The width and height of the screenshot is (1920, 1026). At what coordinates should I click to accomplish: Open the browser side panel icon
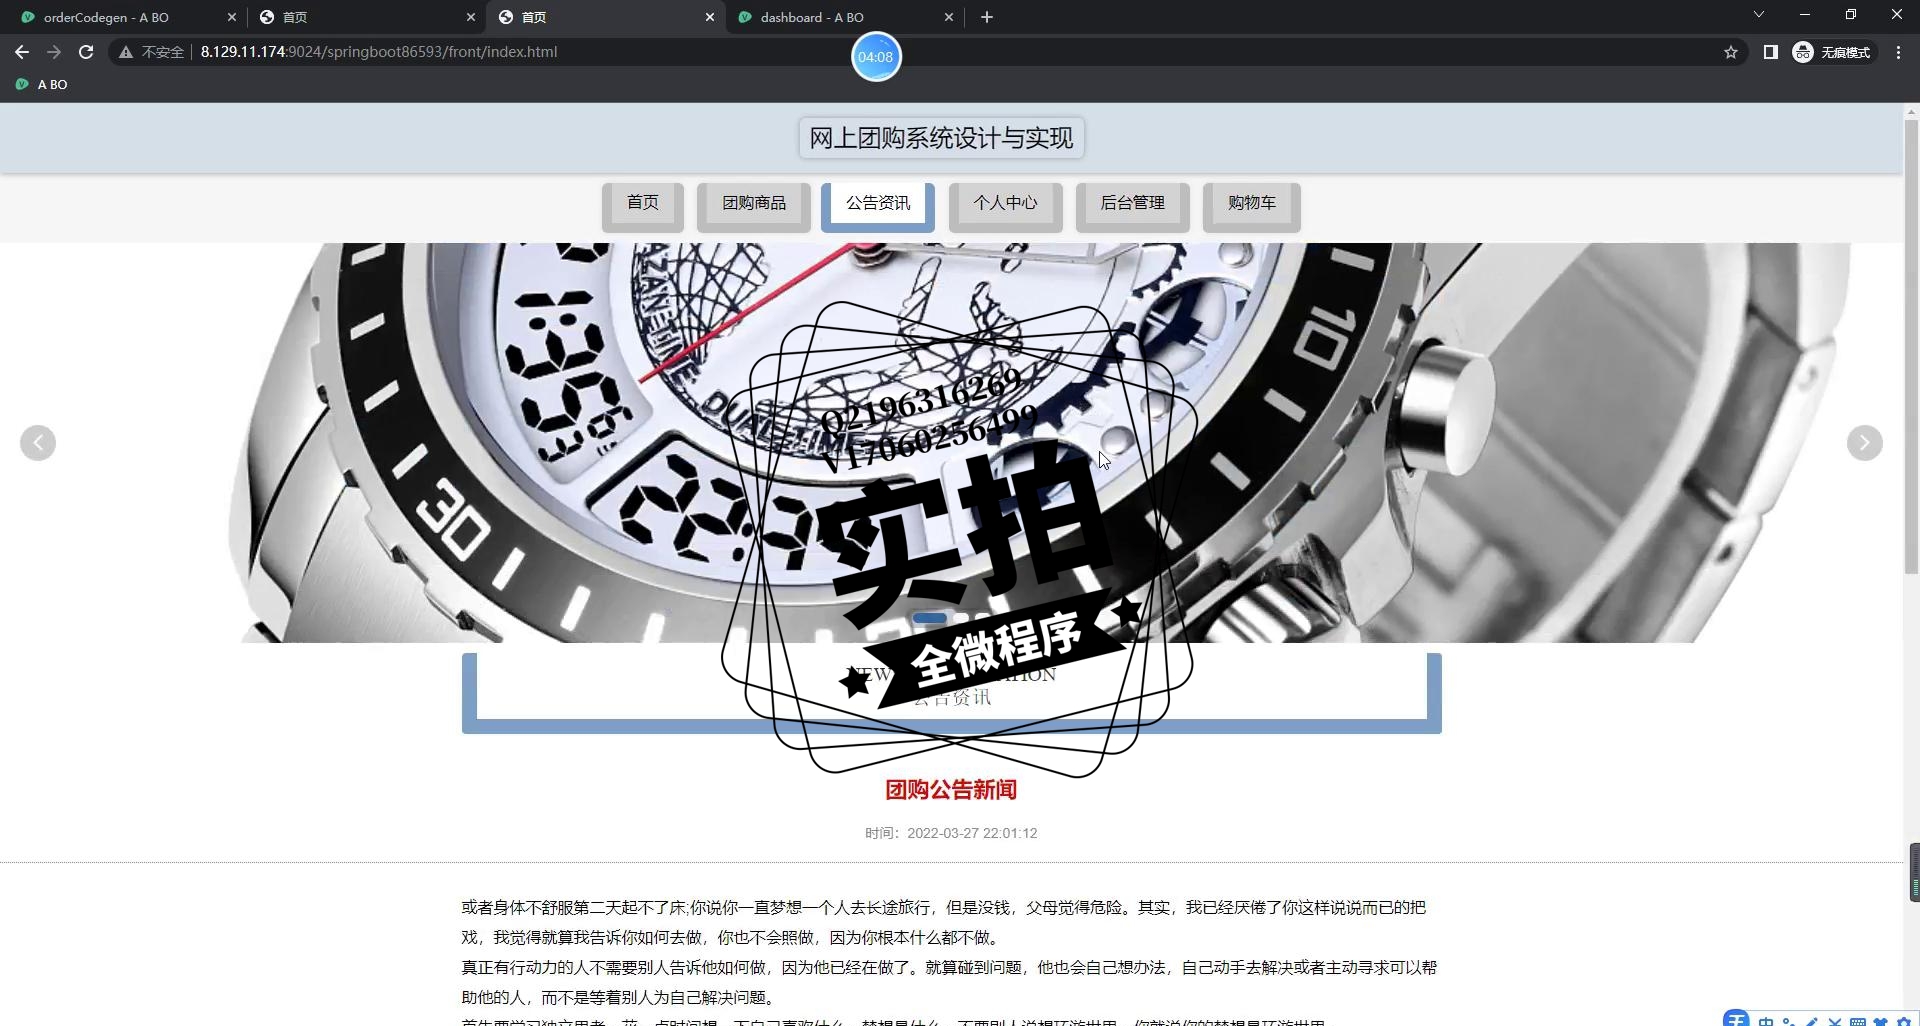tap(1770, 52)
